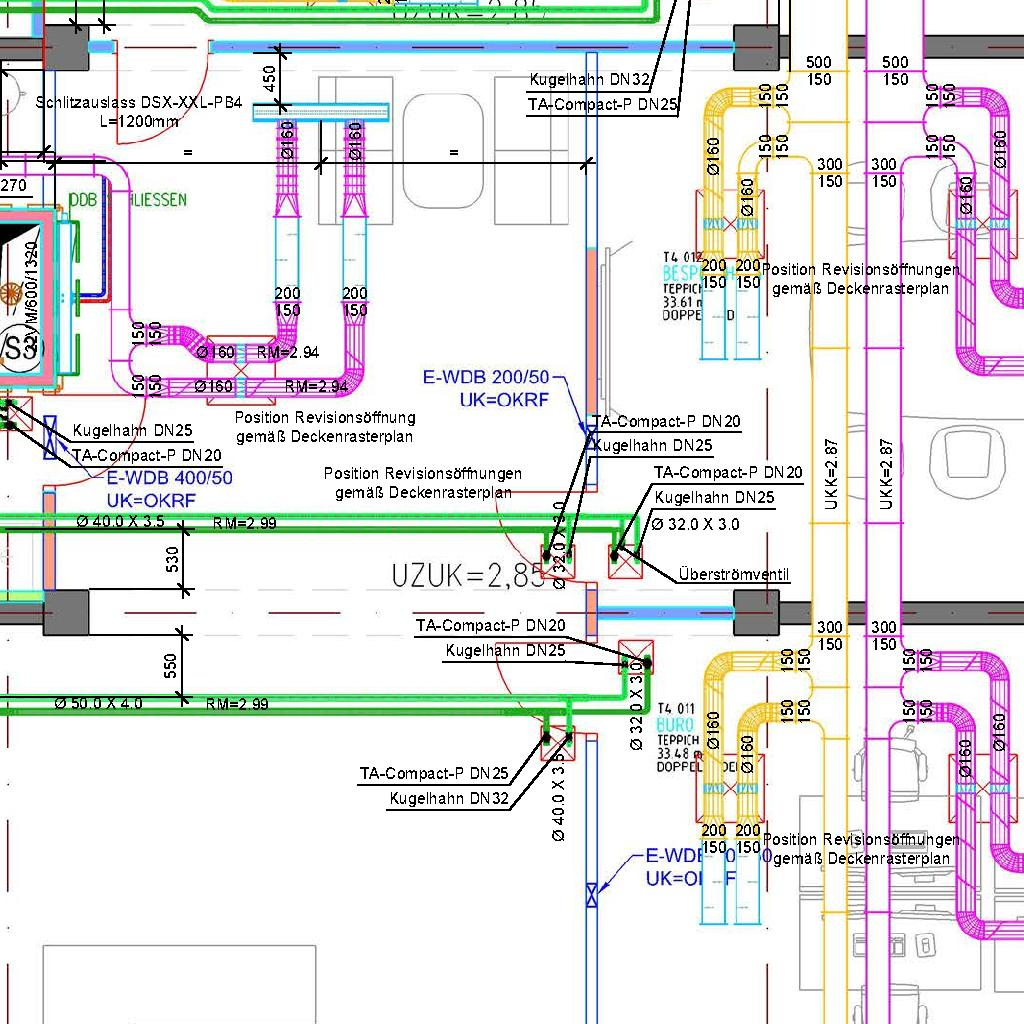Select the horizontal Ø 32.0 X 3.0 label
This screenshot has width=1024, height=1024.
pyautogui.click(x=695, y=524)
